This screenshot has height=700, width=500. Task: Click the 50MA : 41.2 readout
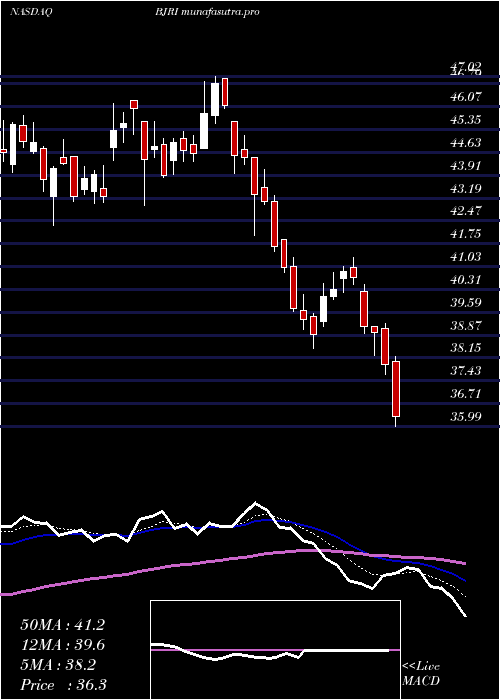point(62,625)
